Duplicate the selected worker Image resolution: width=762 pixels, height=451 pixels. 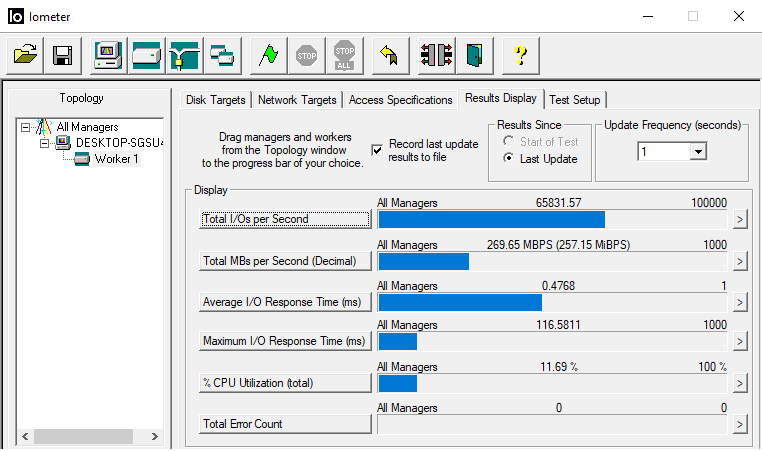coord(222,55)
